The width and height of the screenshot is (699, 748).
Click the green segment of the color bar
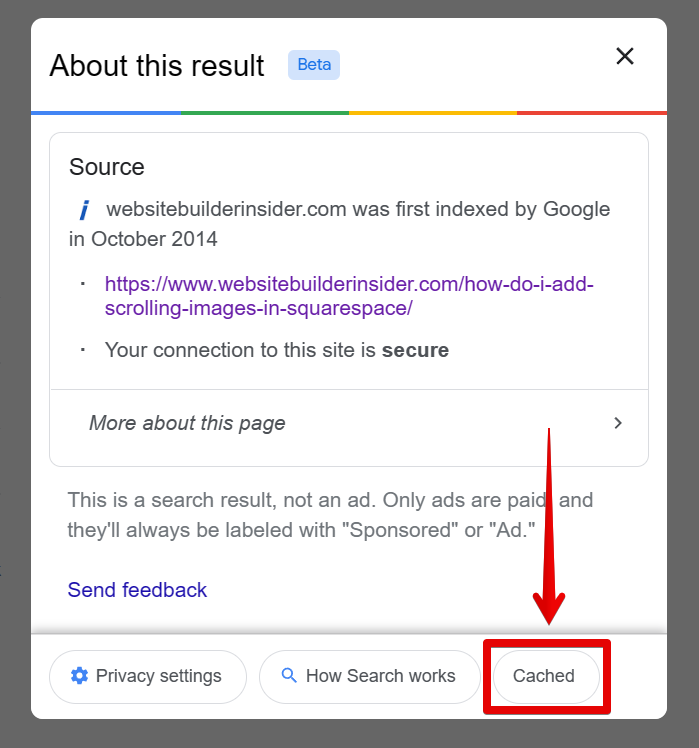265,112
